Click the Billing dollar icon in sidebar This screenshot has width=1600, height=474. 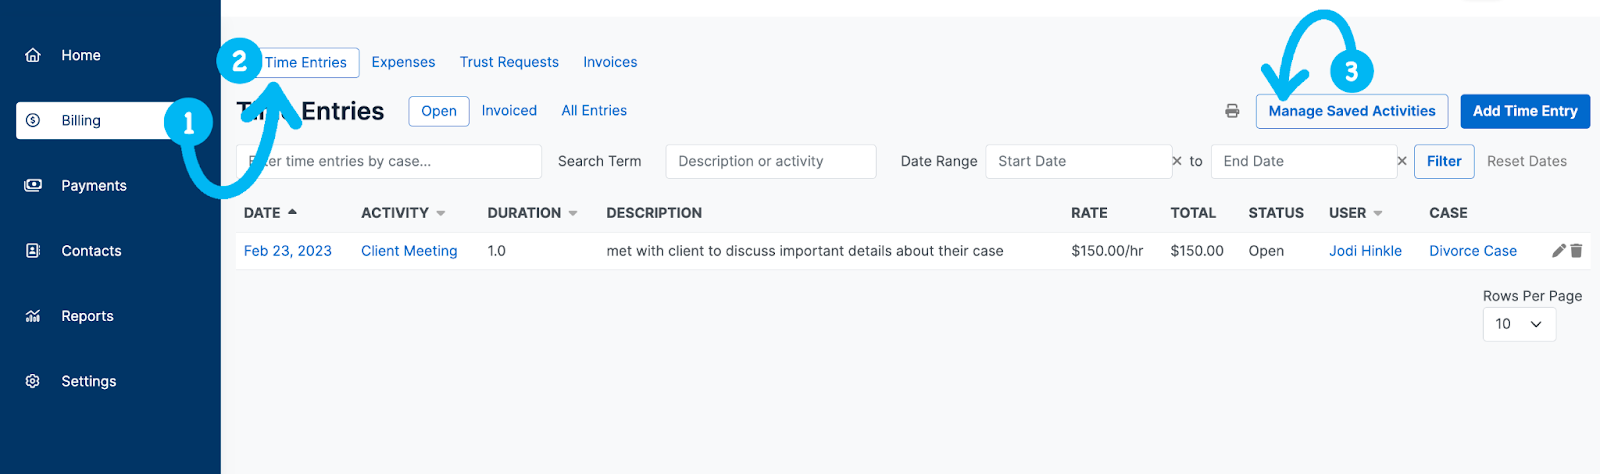pos(33,120)
